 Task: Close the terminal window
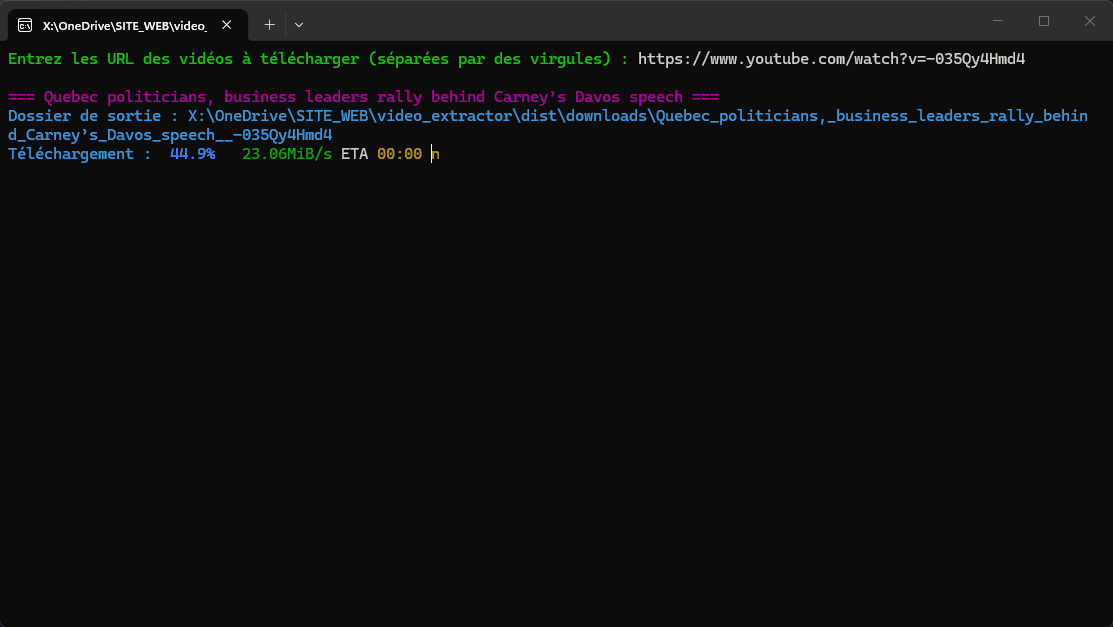click(1089, 21)
